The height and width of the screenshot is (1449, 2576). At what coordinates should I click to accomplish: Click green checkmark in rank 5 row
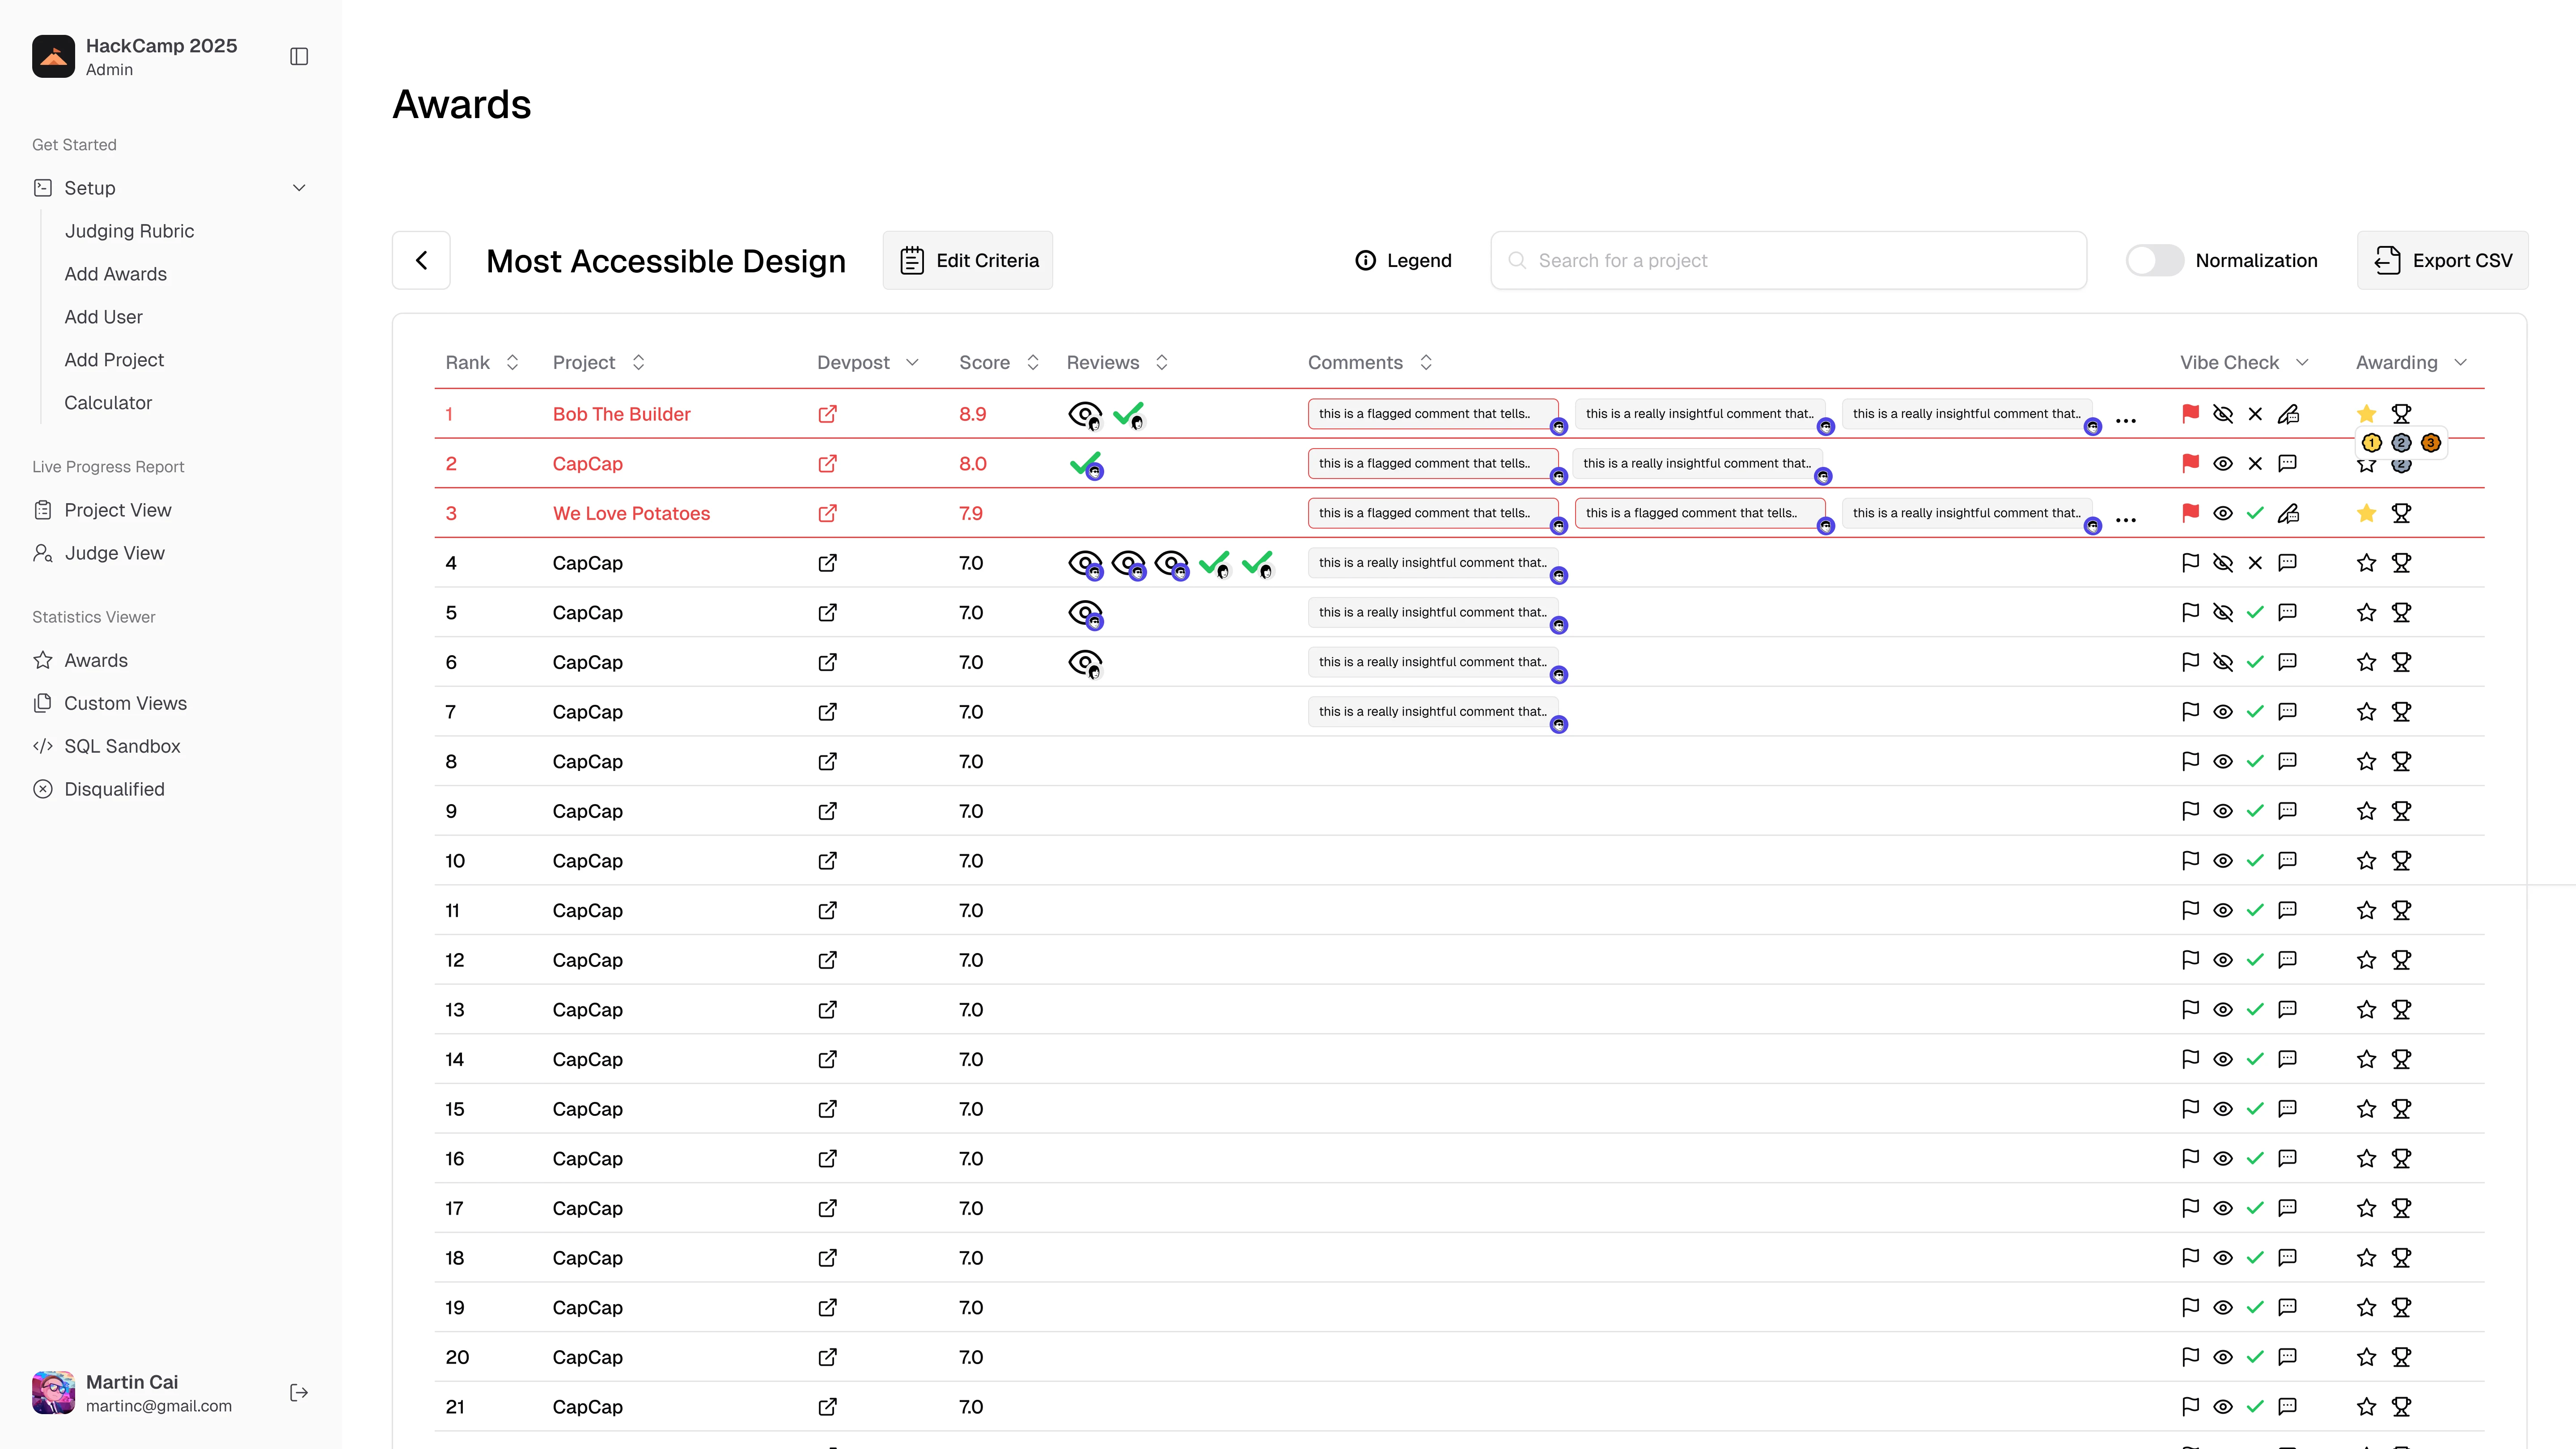[2255, 612]
